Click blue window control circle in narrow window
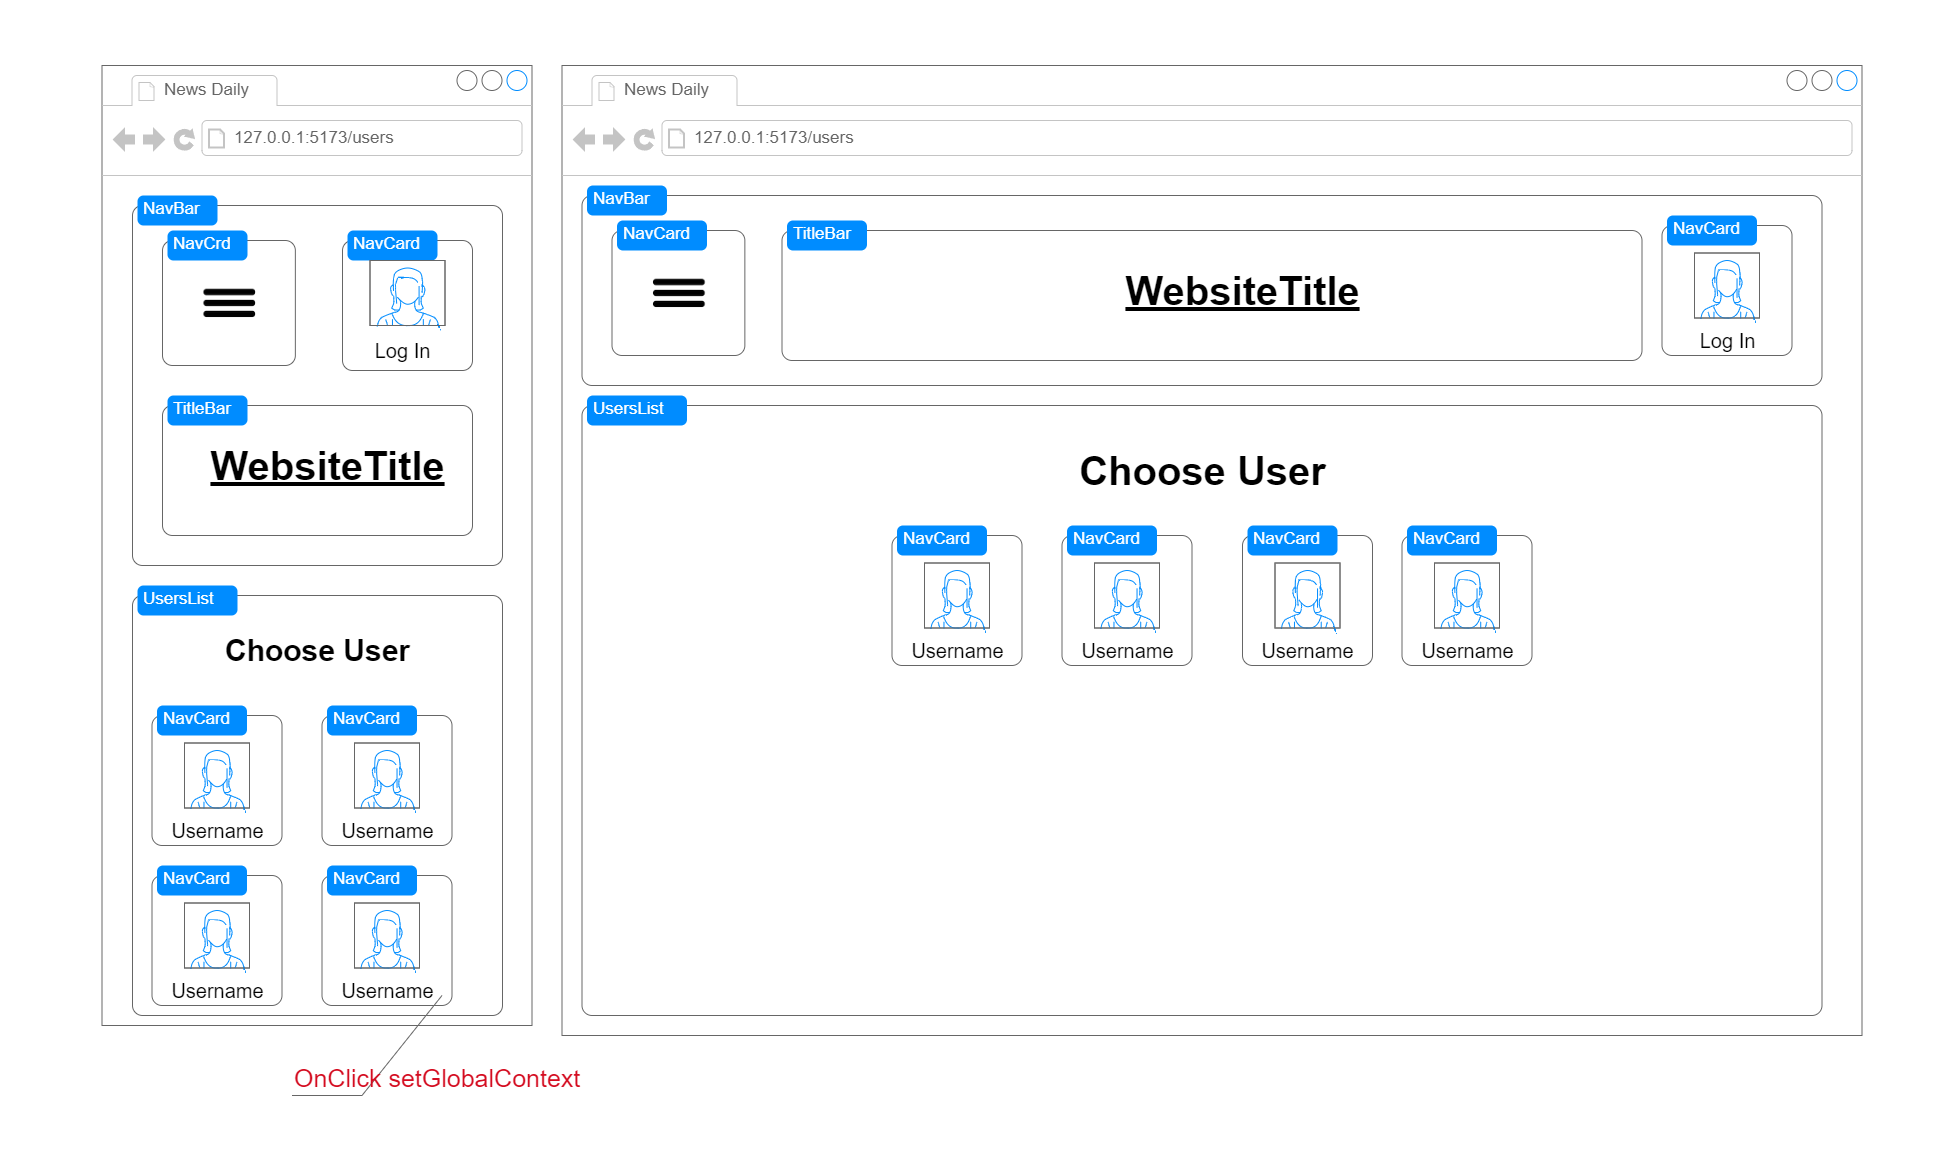 pyautogui.click(x=517, y=81)
